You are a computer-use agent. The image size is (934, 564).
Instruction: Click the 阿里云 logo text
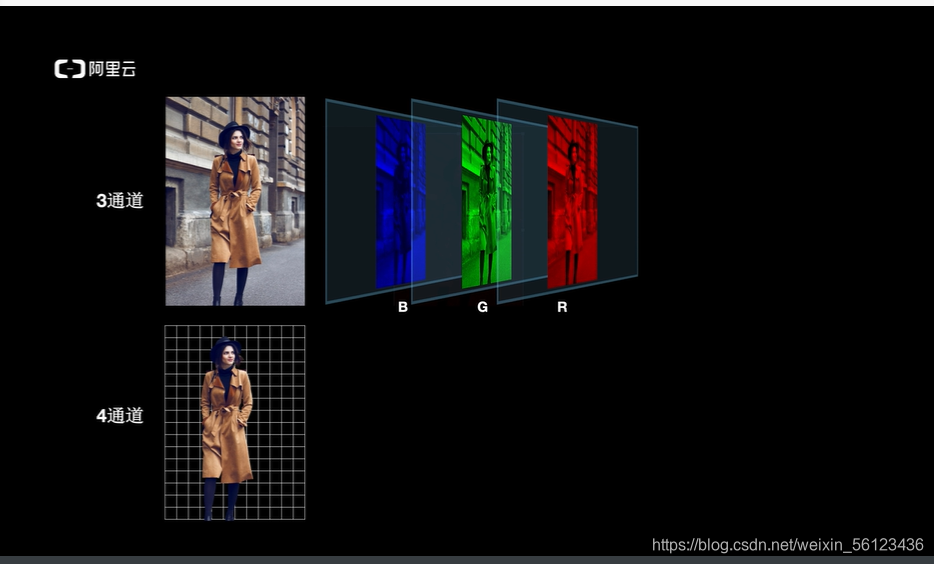(x=113, y=69)
